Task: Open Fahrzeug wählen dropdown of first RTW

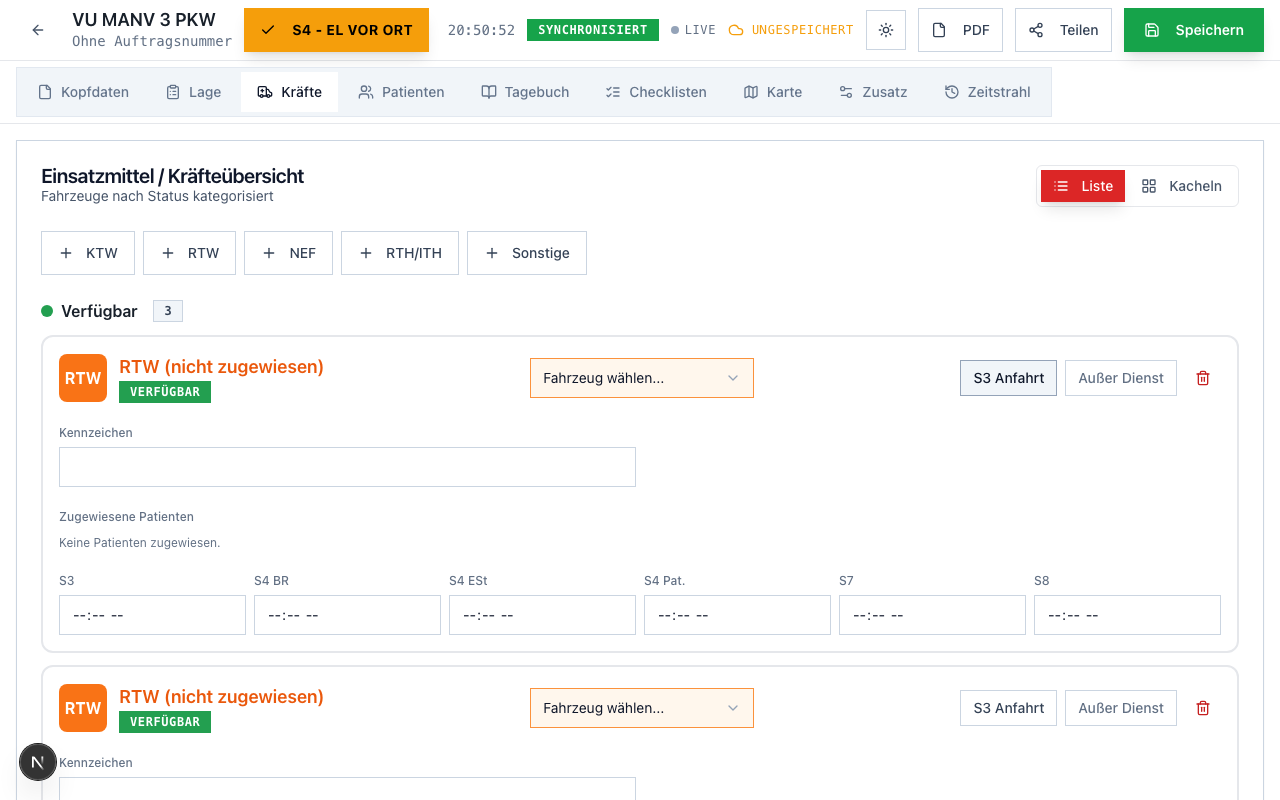Action: pyautogui.click(x=642, y=378)
